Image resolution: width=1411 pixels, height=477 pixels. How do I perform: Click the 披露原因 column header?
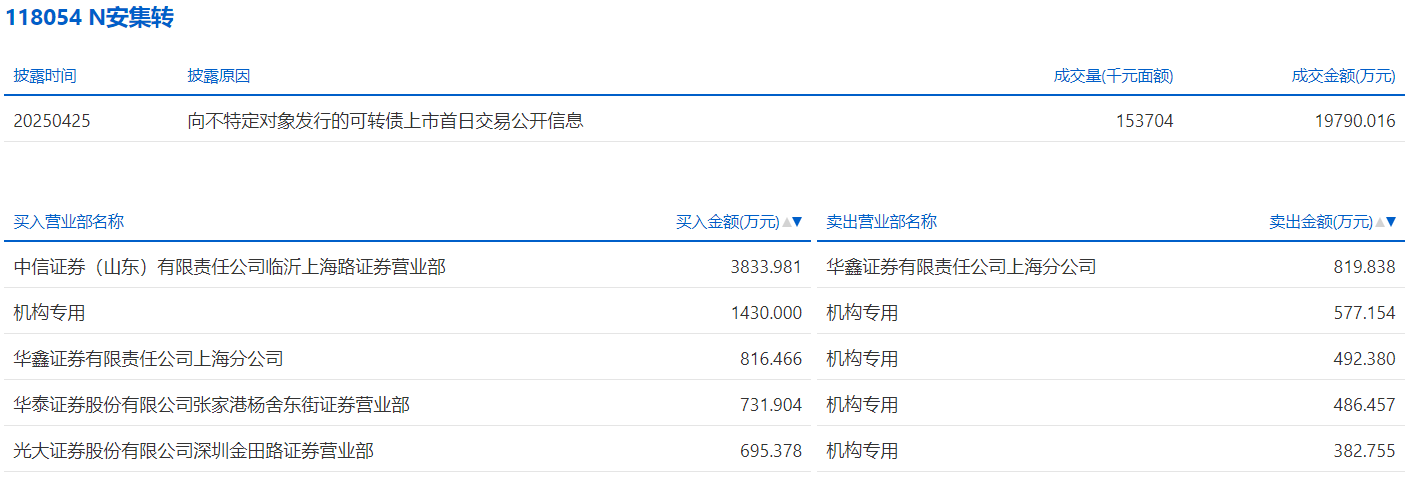(x=218, y=76)
